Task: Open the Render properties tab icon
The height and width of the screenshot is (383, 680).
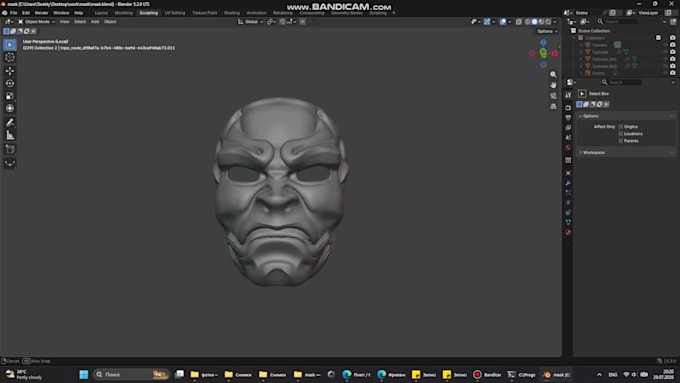Action: tap(568, 108)
